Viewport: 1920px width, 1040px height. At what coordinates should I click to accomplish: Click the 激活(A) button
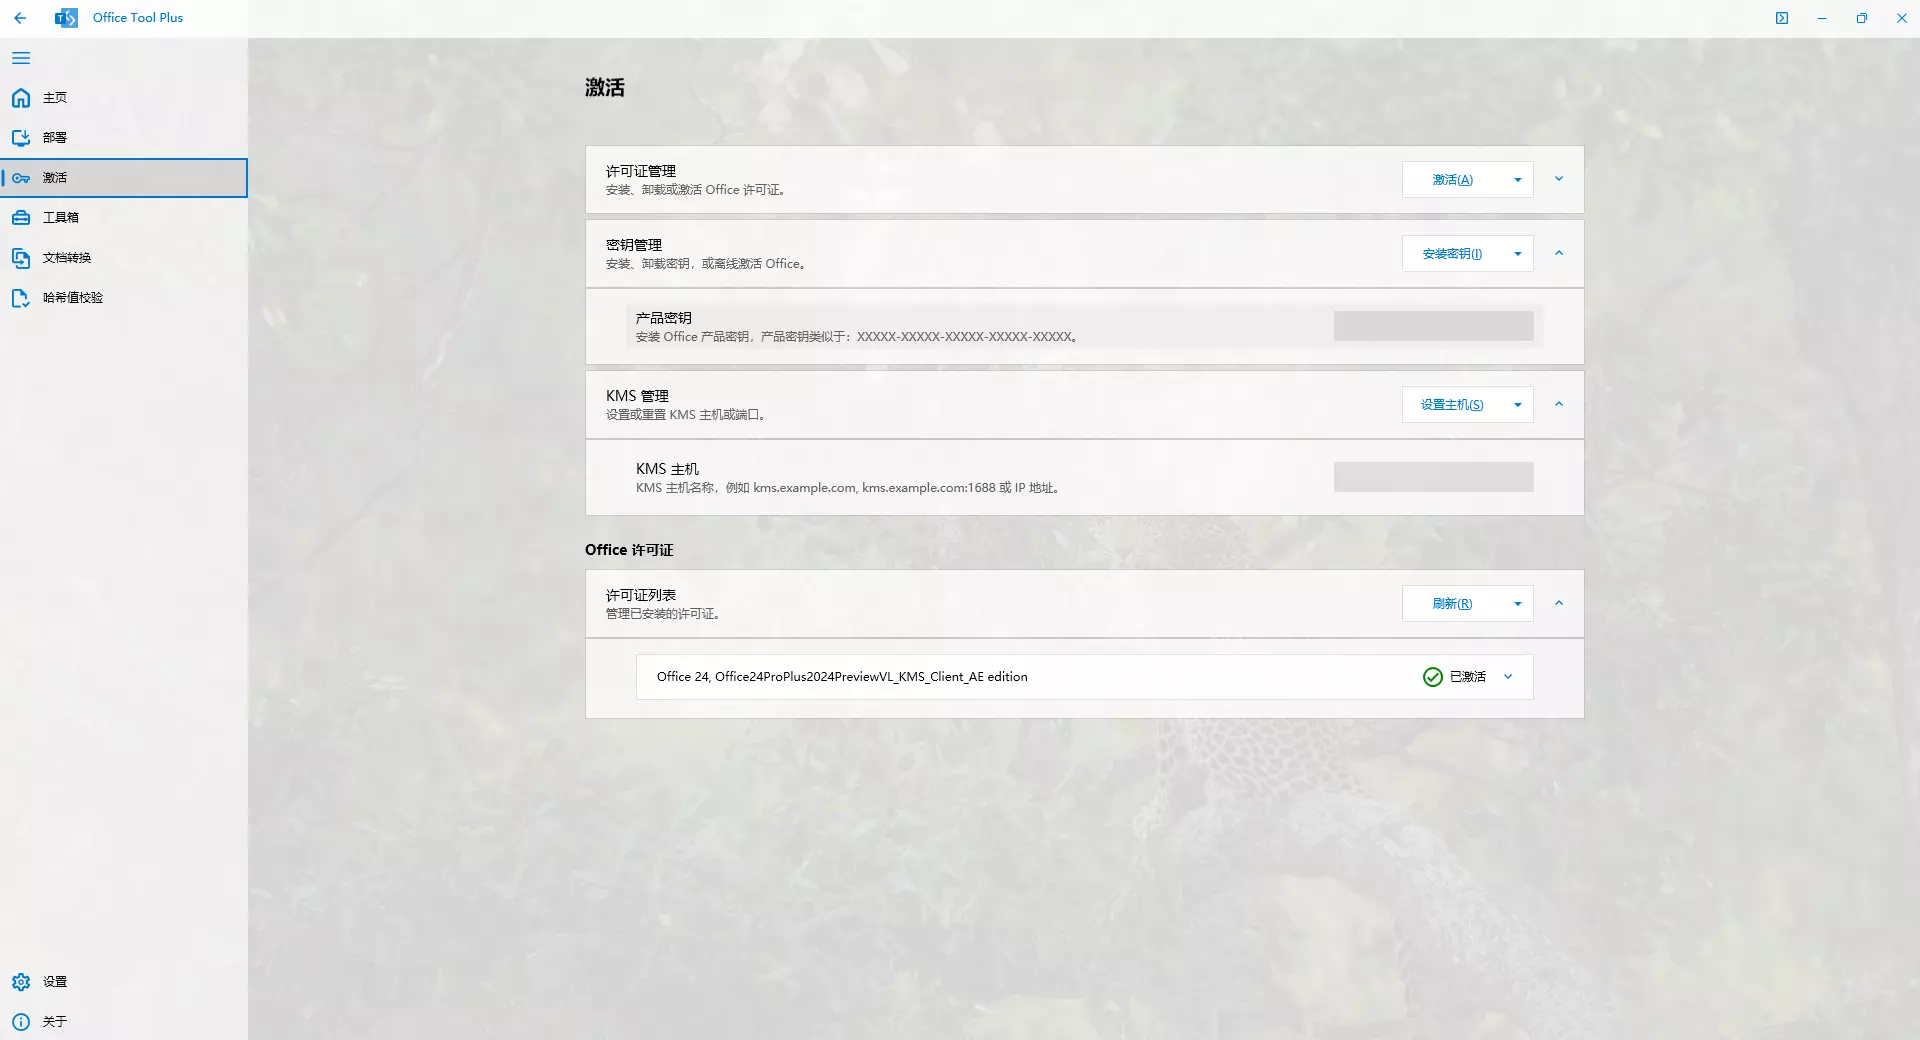pyautogui.click(x=1452, y=180)
